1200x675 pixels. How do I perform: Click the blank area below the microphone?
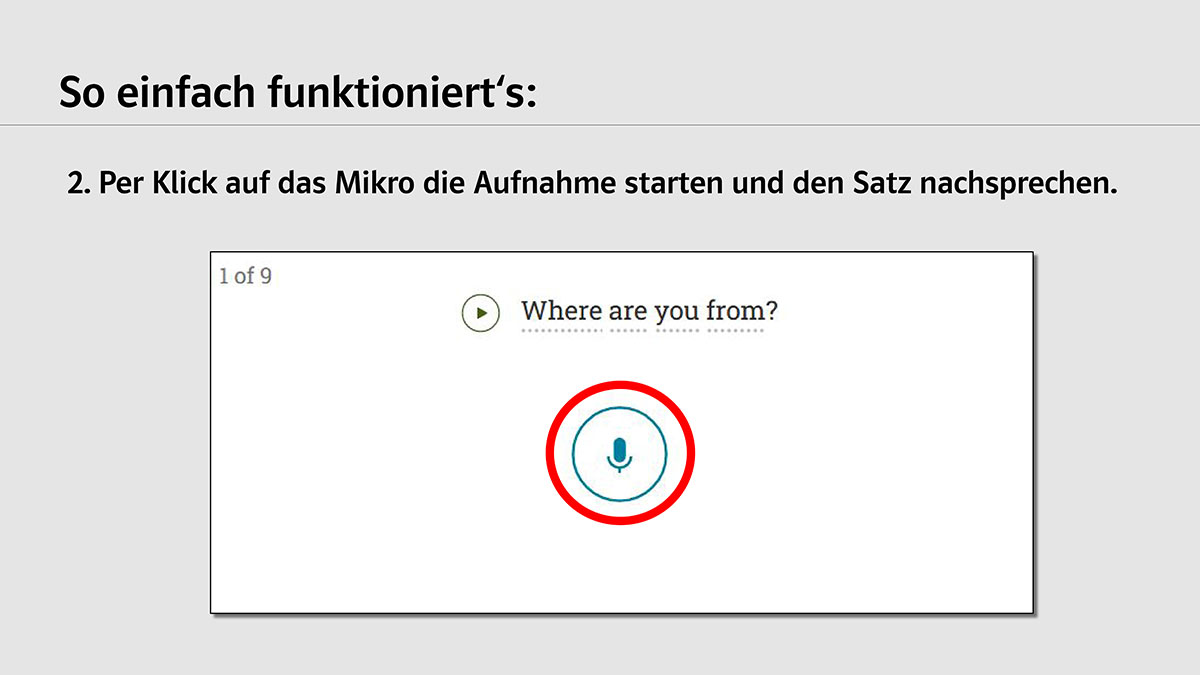[619, 568]
